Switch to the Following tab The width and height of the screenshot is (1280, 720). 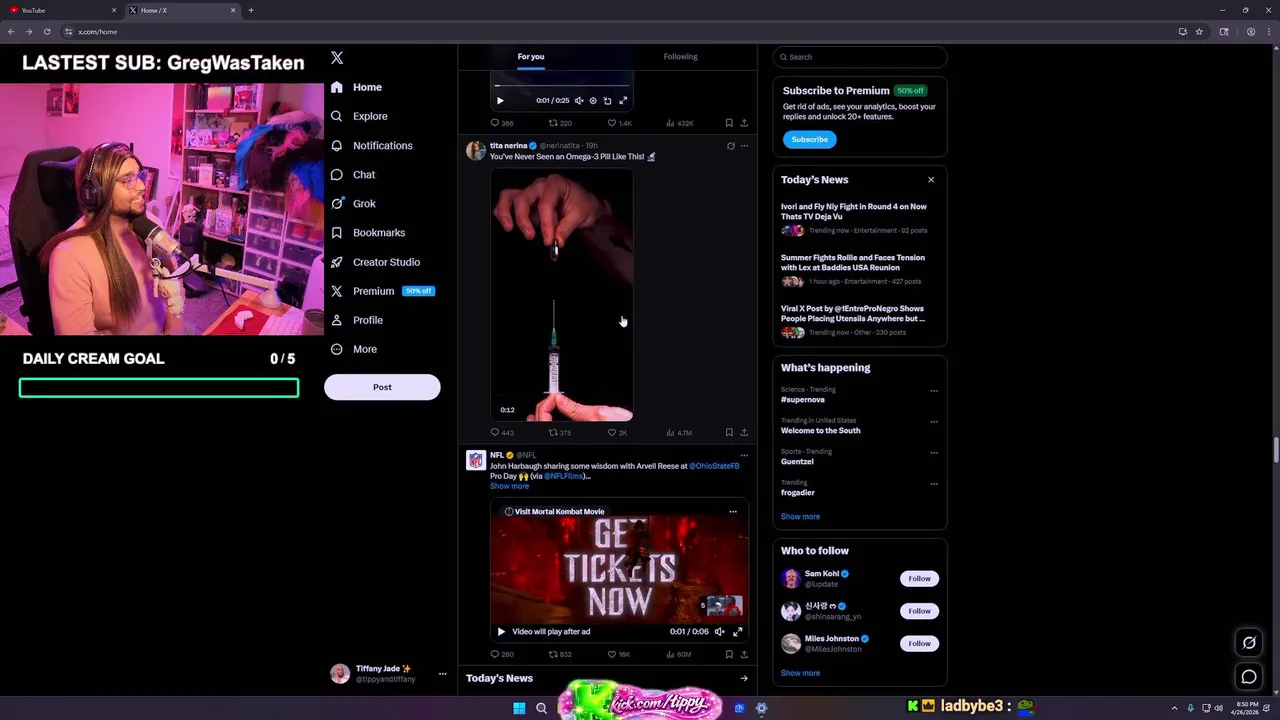680,57
